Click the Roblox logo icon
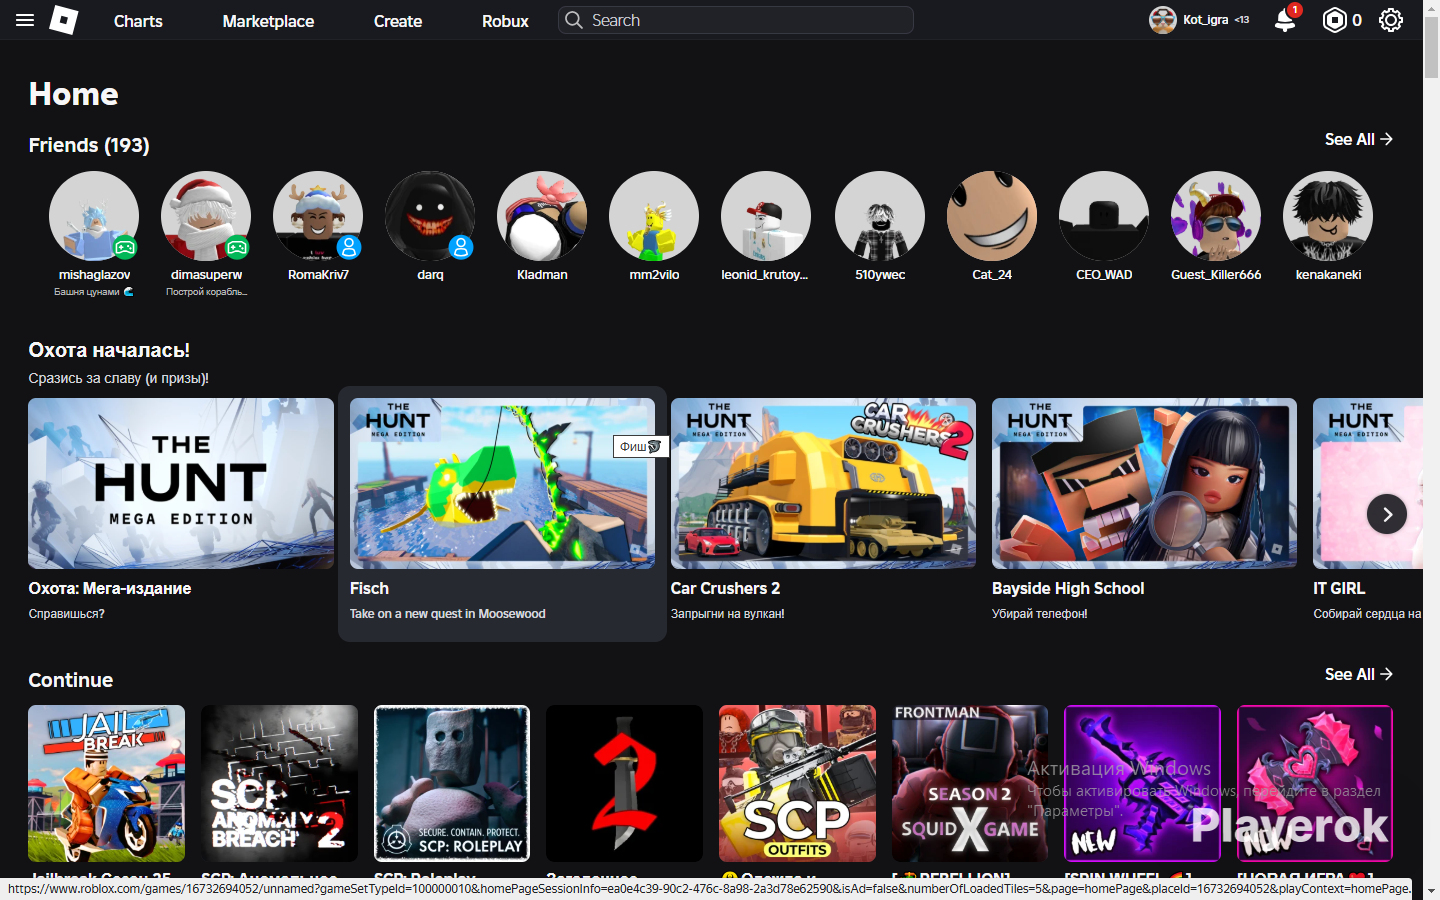This screenshot has width=1440, height=900. (x=64, y=20)
